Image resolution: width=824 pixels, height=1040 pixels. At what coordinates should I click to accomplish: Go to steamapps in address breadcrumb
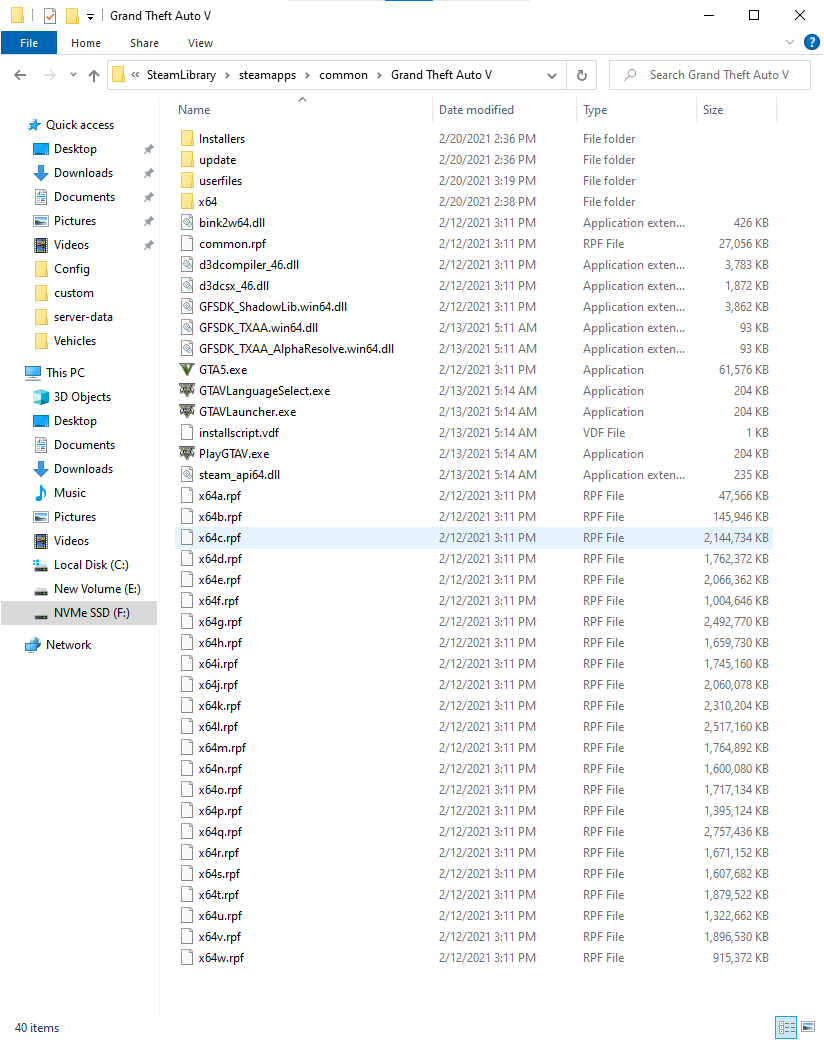point(267,75)
